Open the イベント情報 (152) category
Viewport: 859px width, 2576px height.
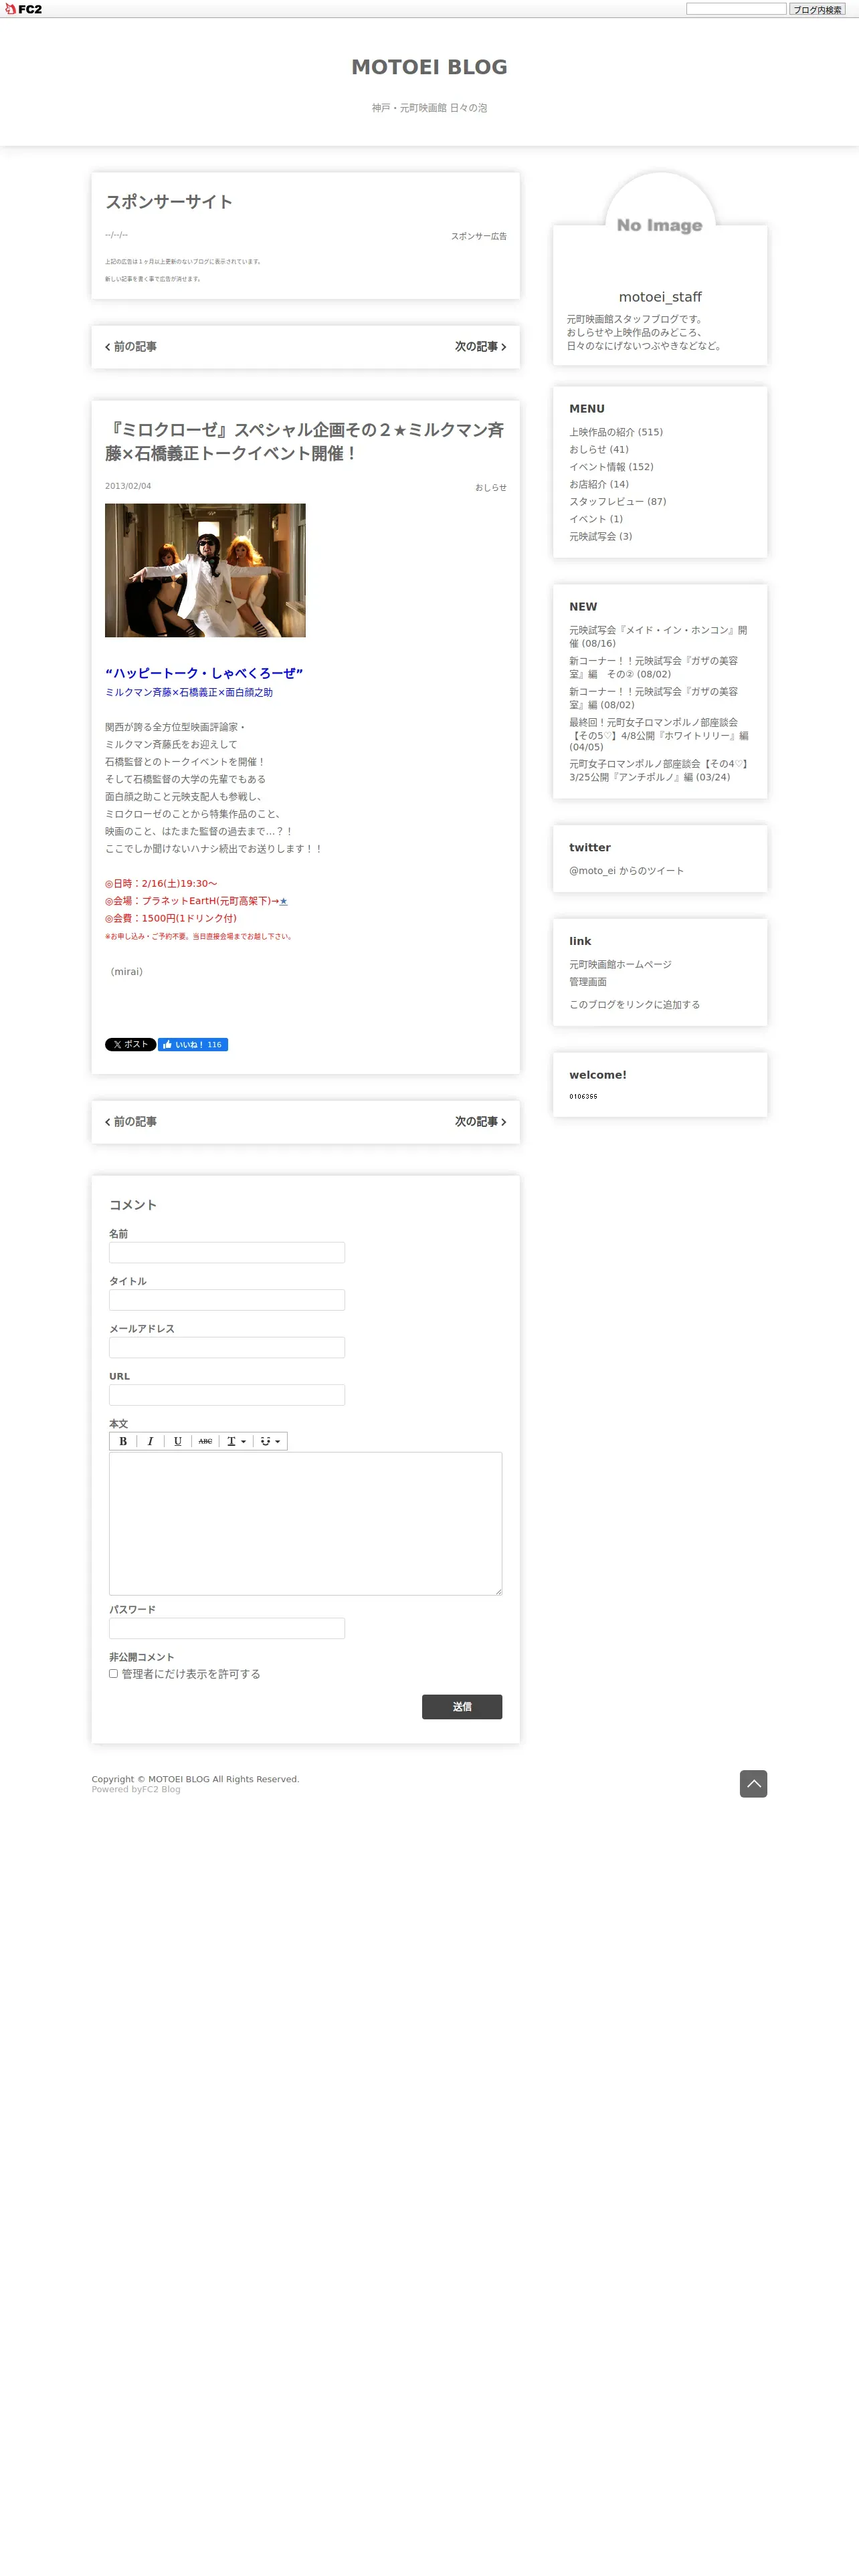pos(611,467)
